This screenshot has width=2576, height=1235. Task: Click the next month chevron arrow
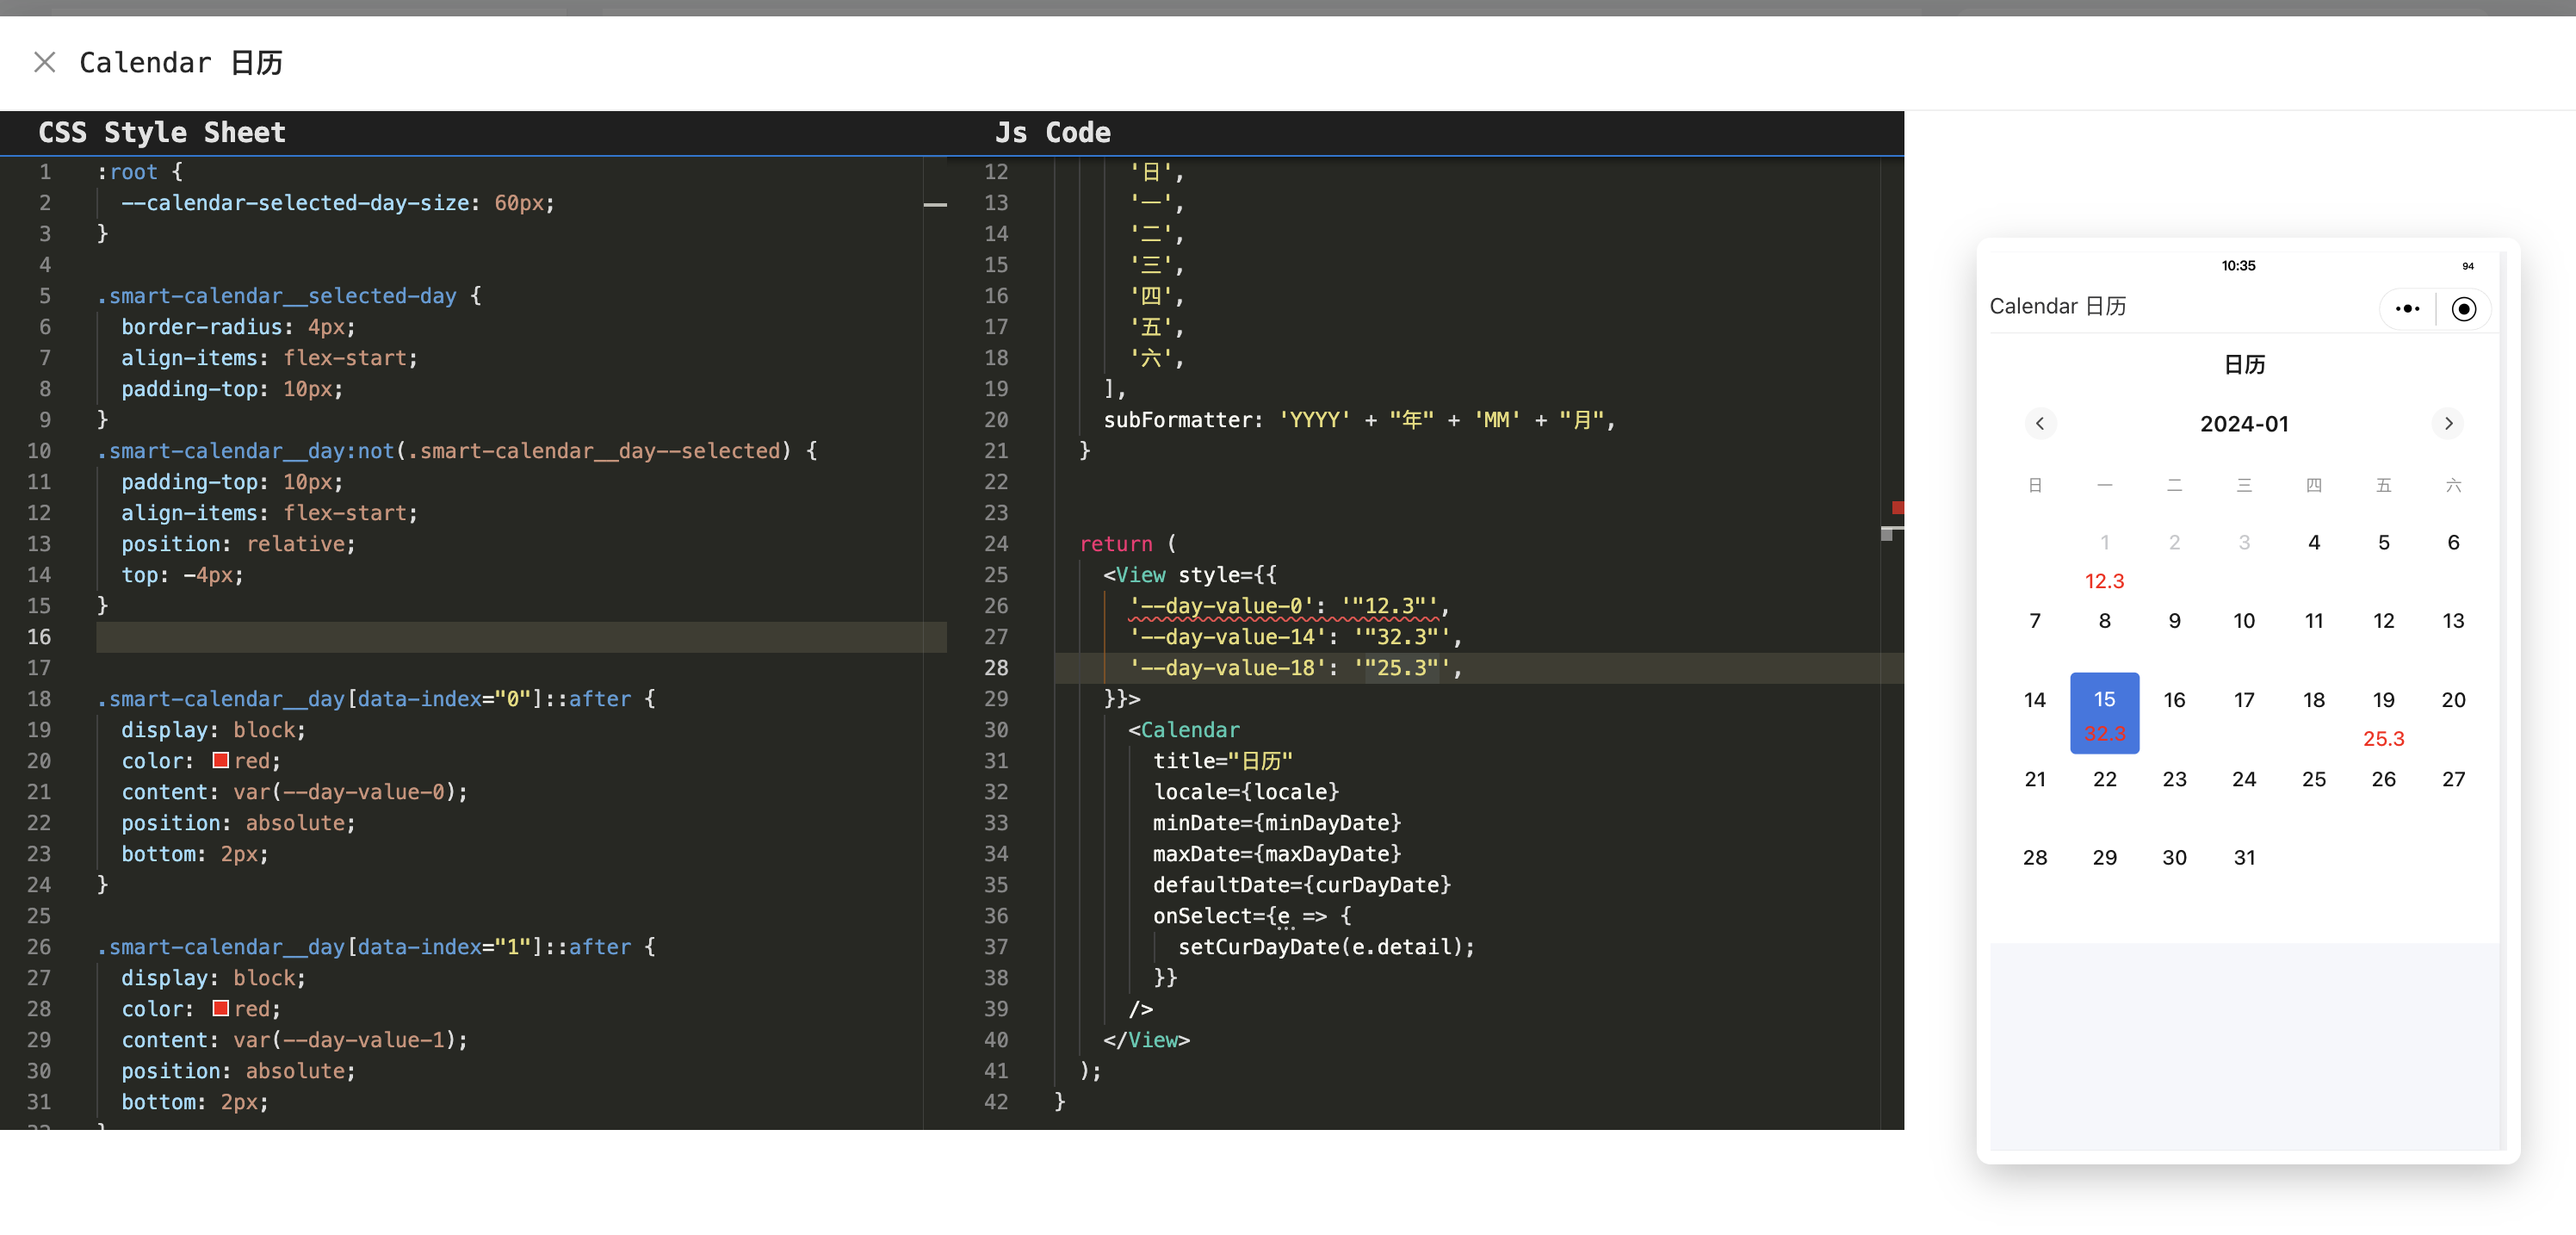2448,423
